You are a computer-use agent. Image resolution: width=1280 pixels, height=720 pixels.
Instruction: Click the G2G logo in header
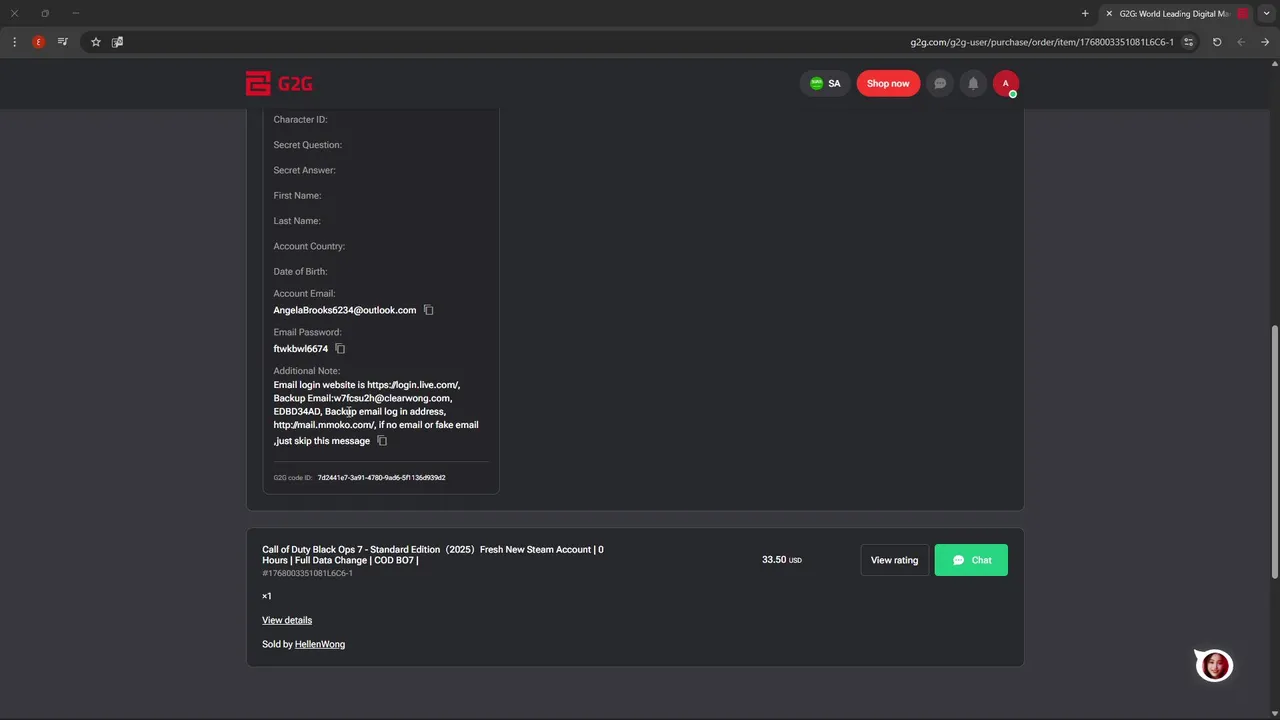pos(279,84)
